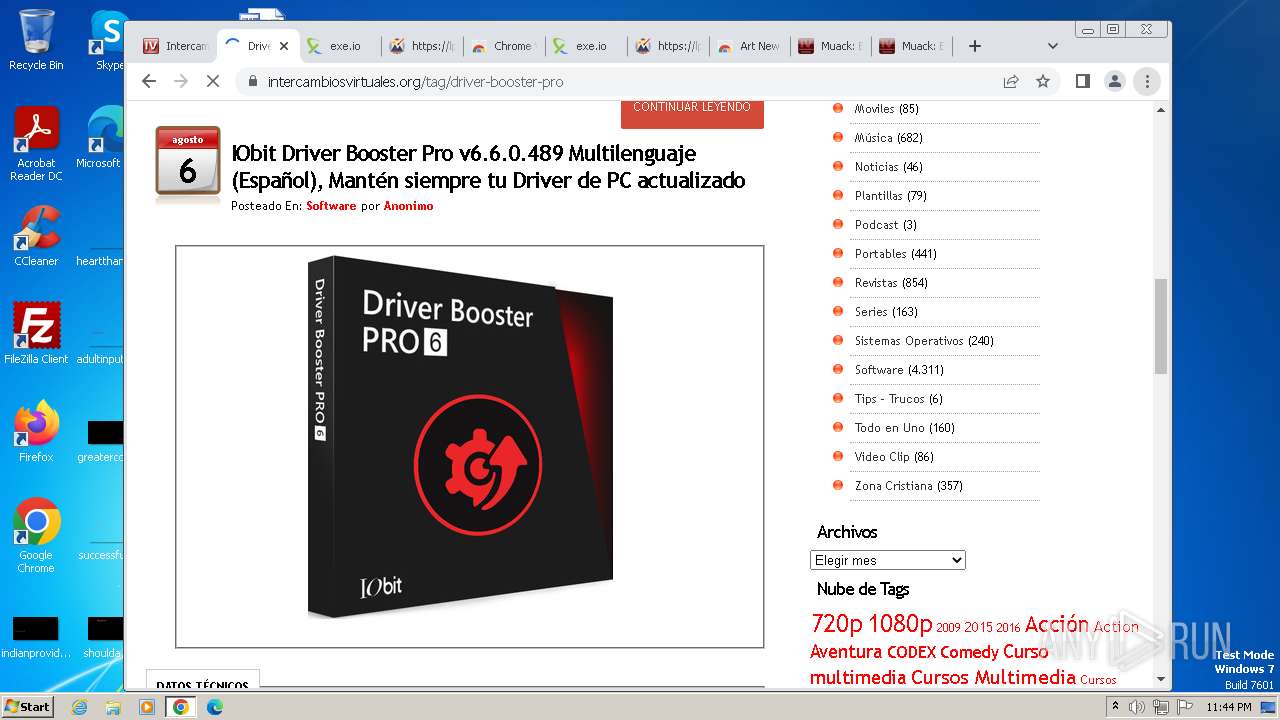Open the Chrome side panel

tap(1082, 81)
